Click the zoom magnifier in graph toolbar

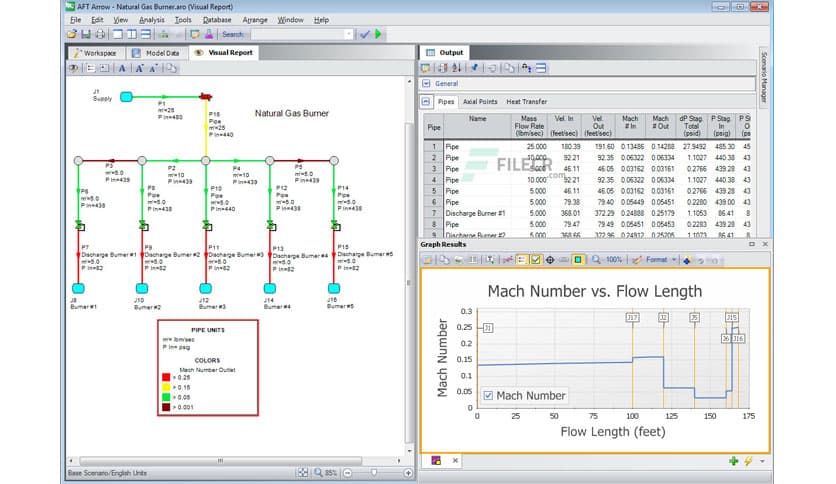(x=596, y=260)
